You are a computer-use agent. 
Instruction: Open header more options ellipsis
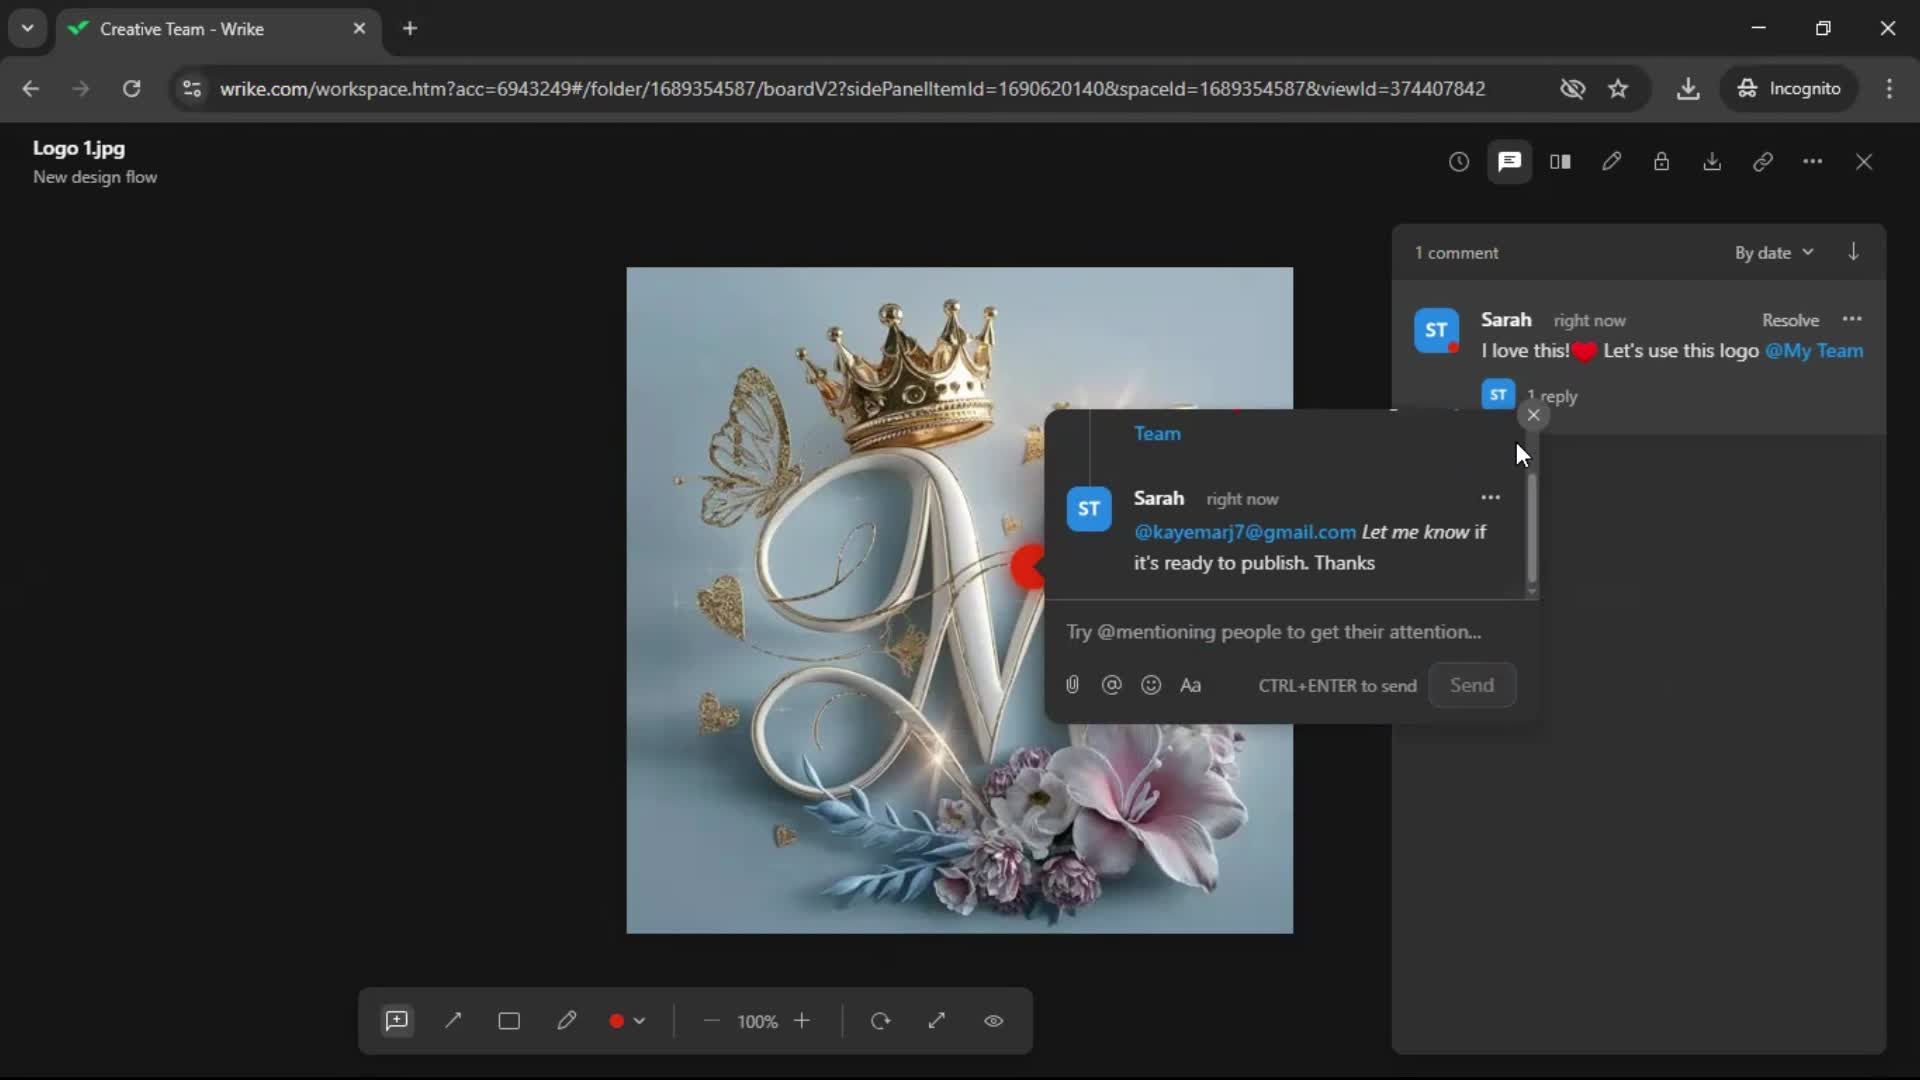[x=1813, y=162]
